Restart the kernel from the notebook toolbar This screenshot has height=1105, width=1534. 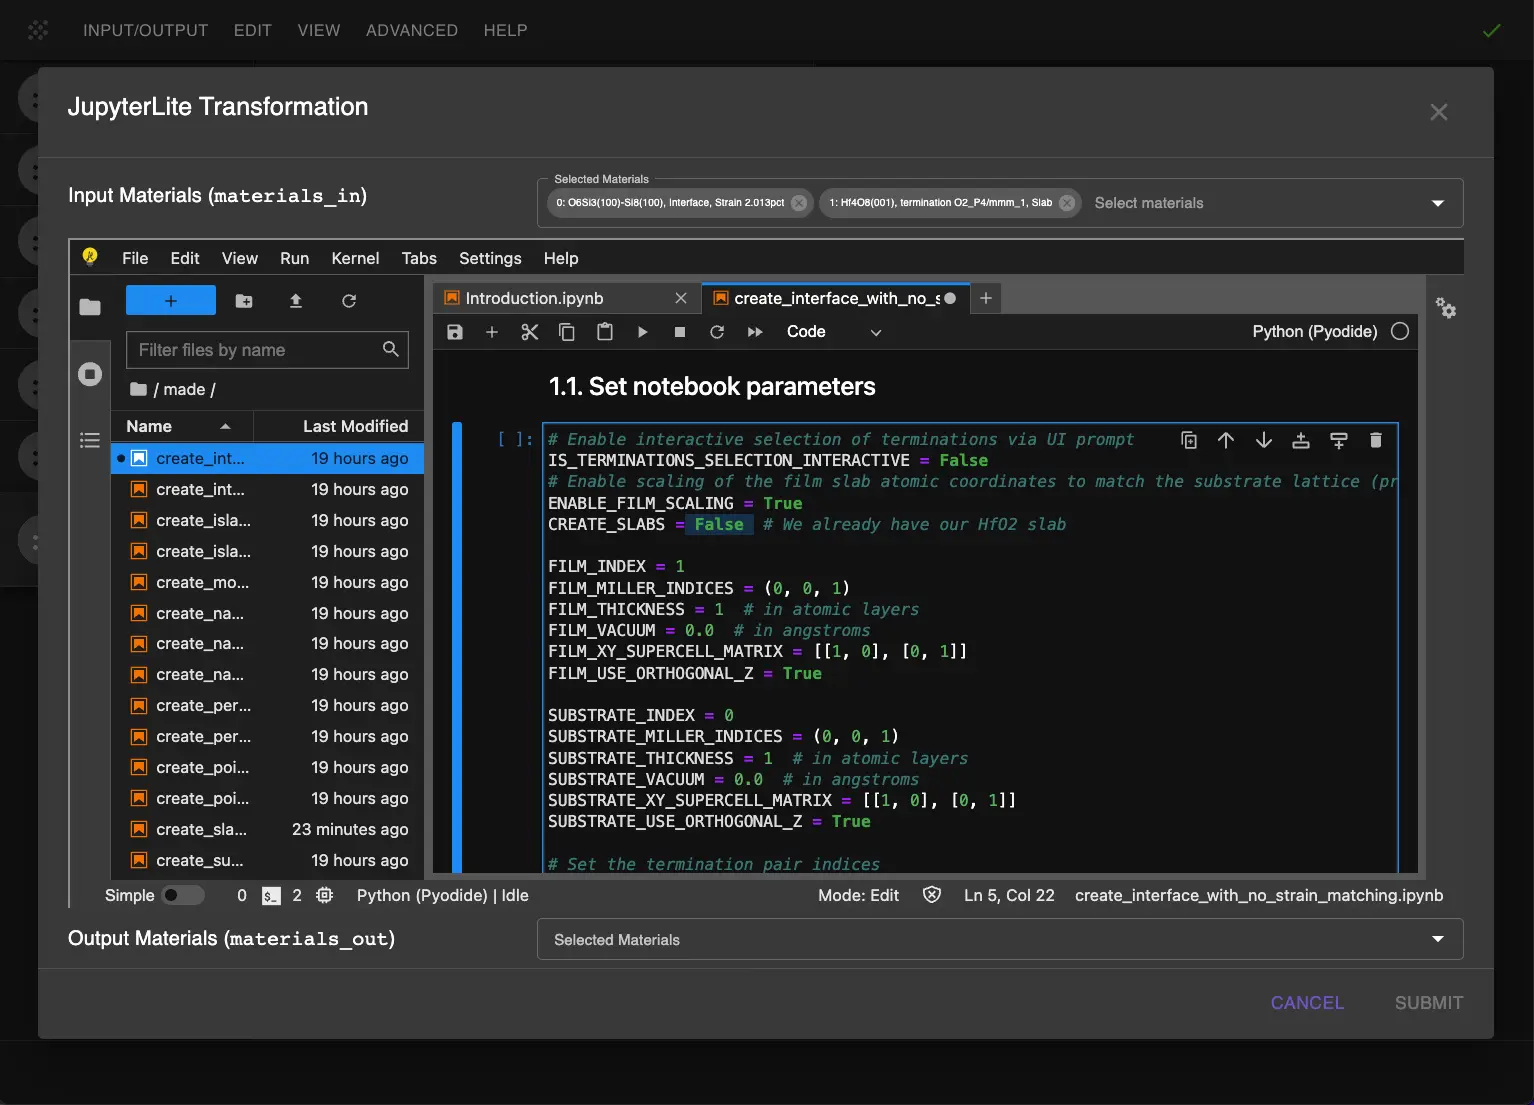pyautogui.click(x=717, y=332)
